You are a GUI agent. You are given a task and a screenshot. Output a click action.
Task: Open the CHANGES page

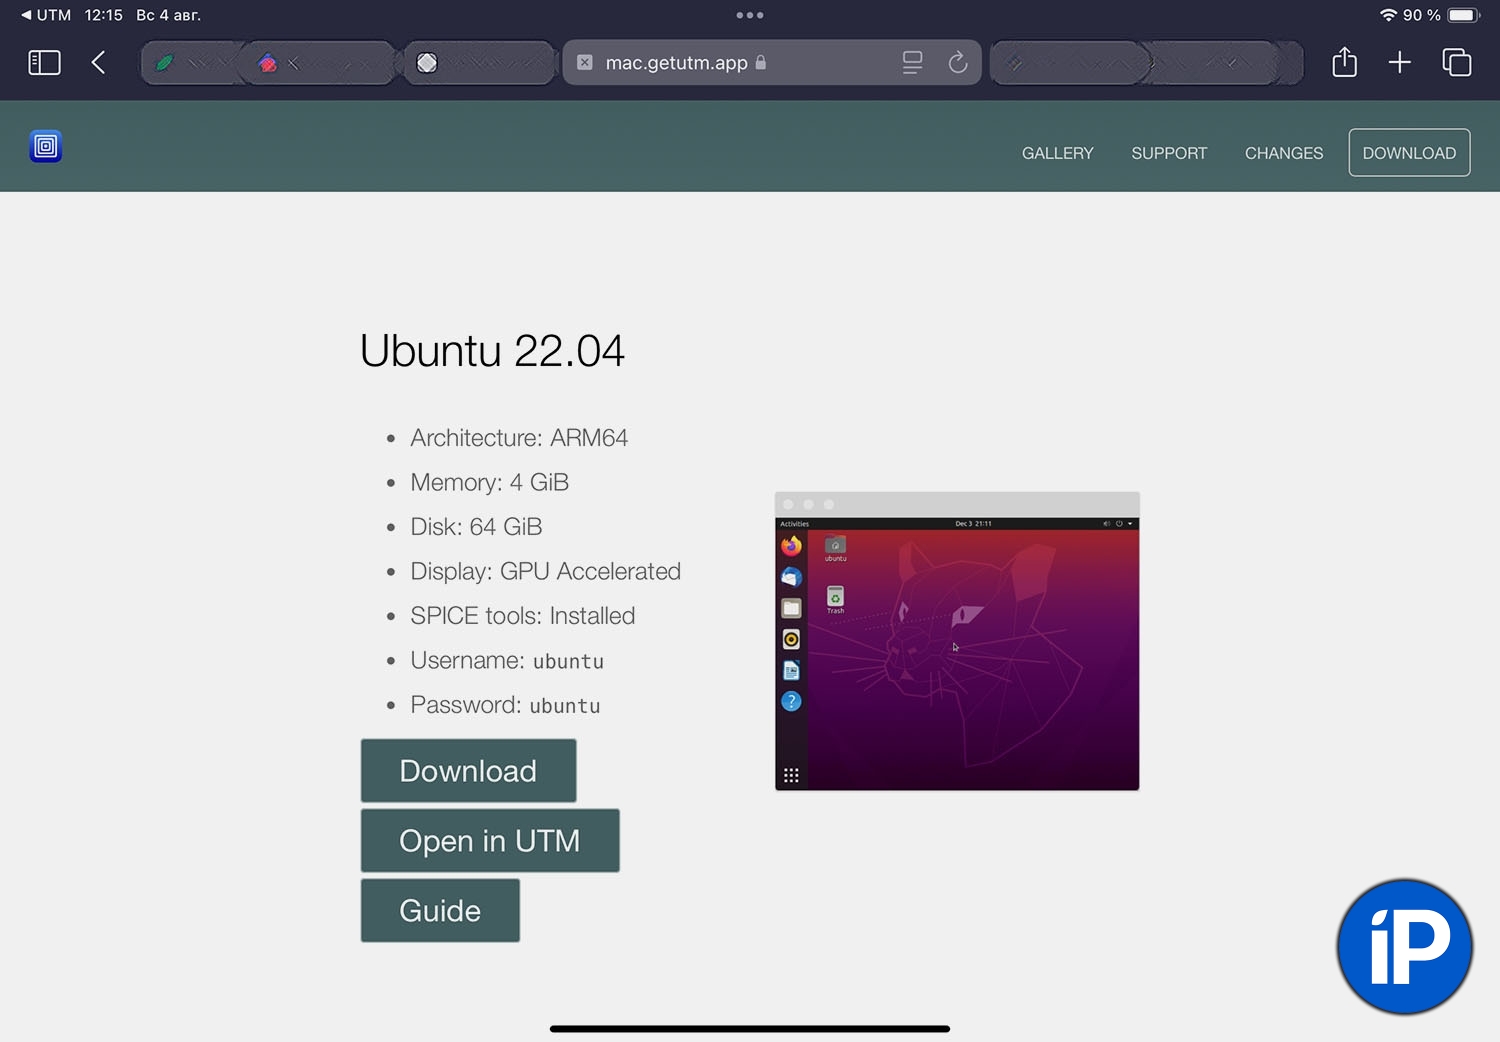pos(1284,153)
